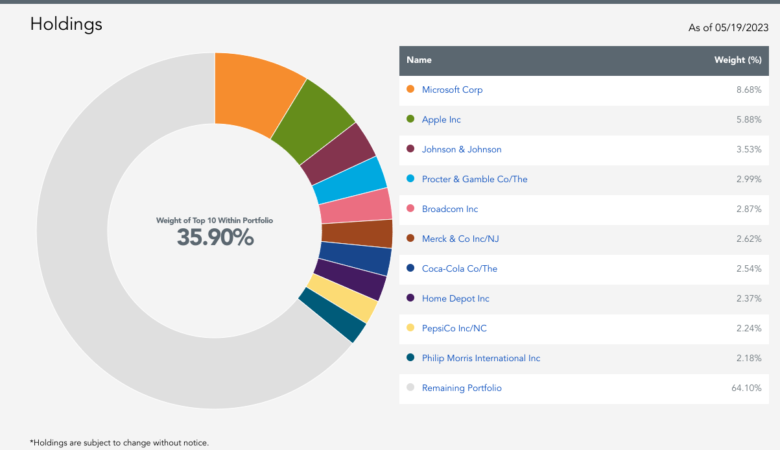Viewport: 780px width, 450px height.
Task: Click the 2.87% weight value
Action: click(x=749, y=209)
